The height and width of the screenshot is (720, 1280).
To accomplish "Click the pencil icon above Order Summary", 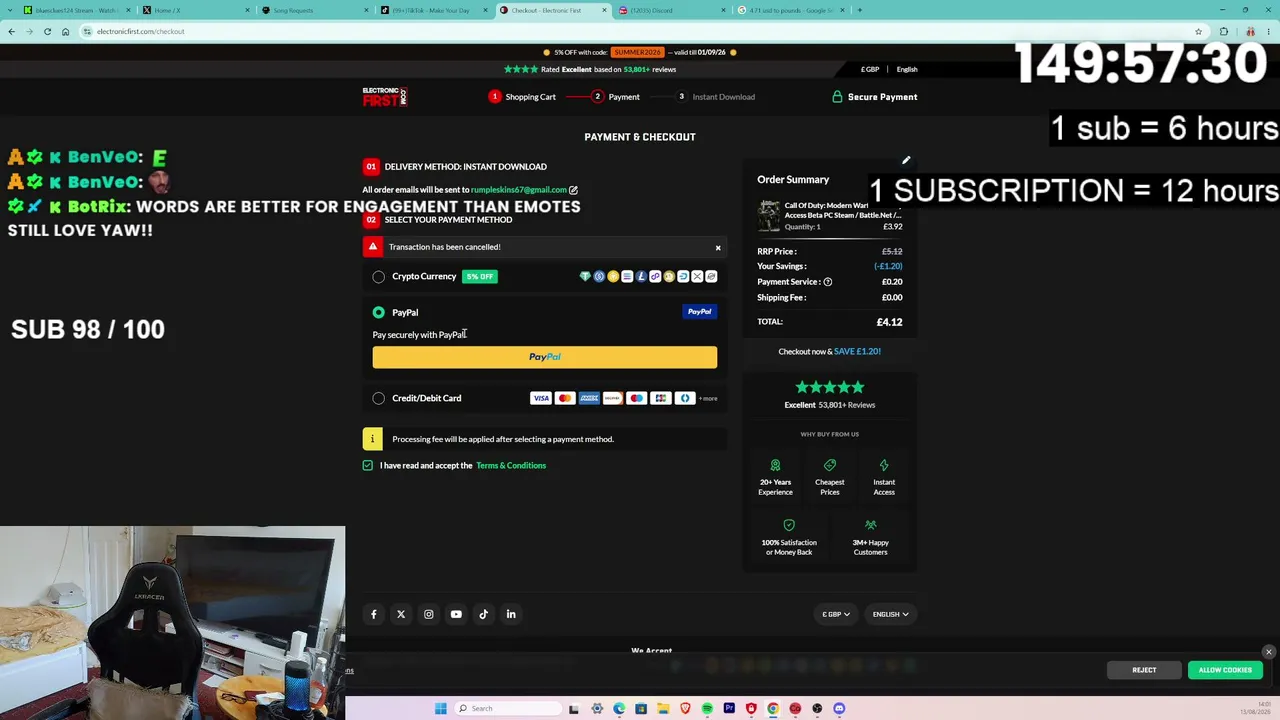I will pyautogui.click(x=906, y=160).
